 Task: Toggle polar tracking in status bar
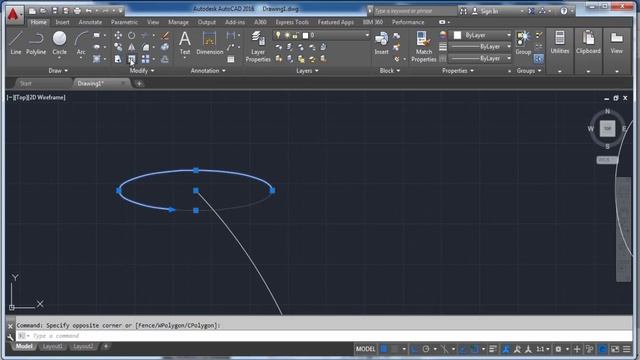(426, 349)
